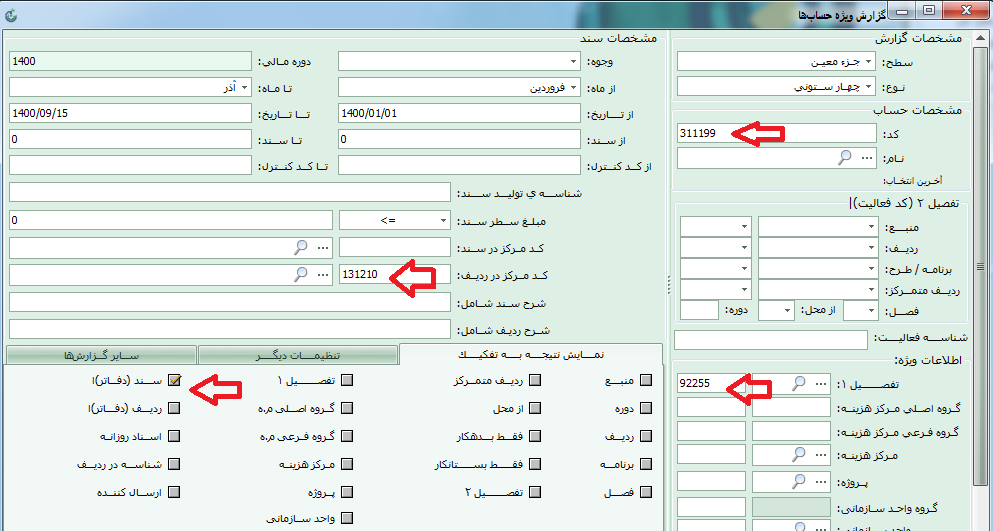The image size is (993, 531).
Task: Click the مبلغ سطر سند amount field
Action: (171, 220)
